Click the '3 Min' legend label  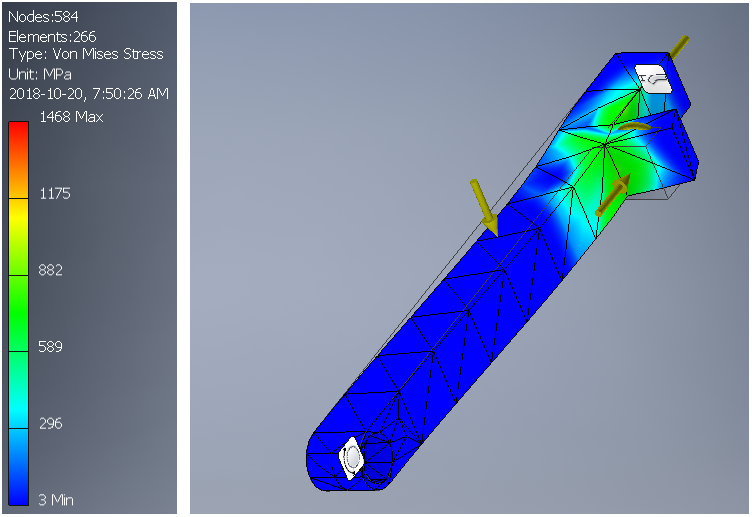pos(56,500)
